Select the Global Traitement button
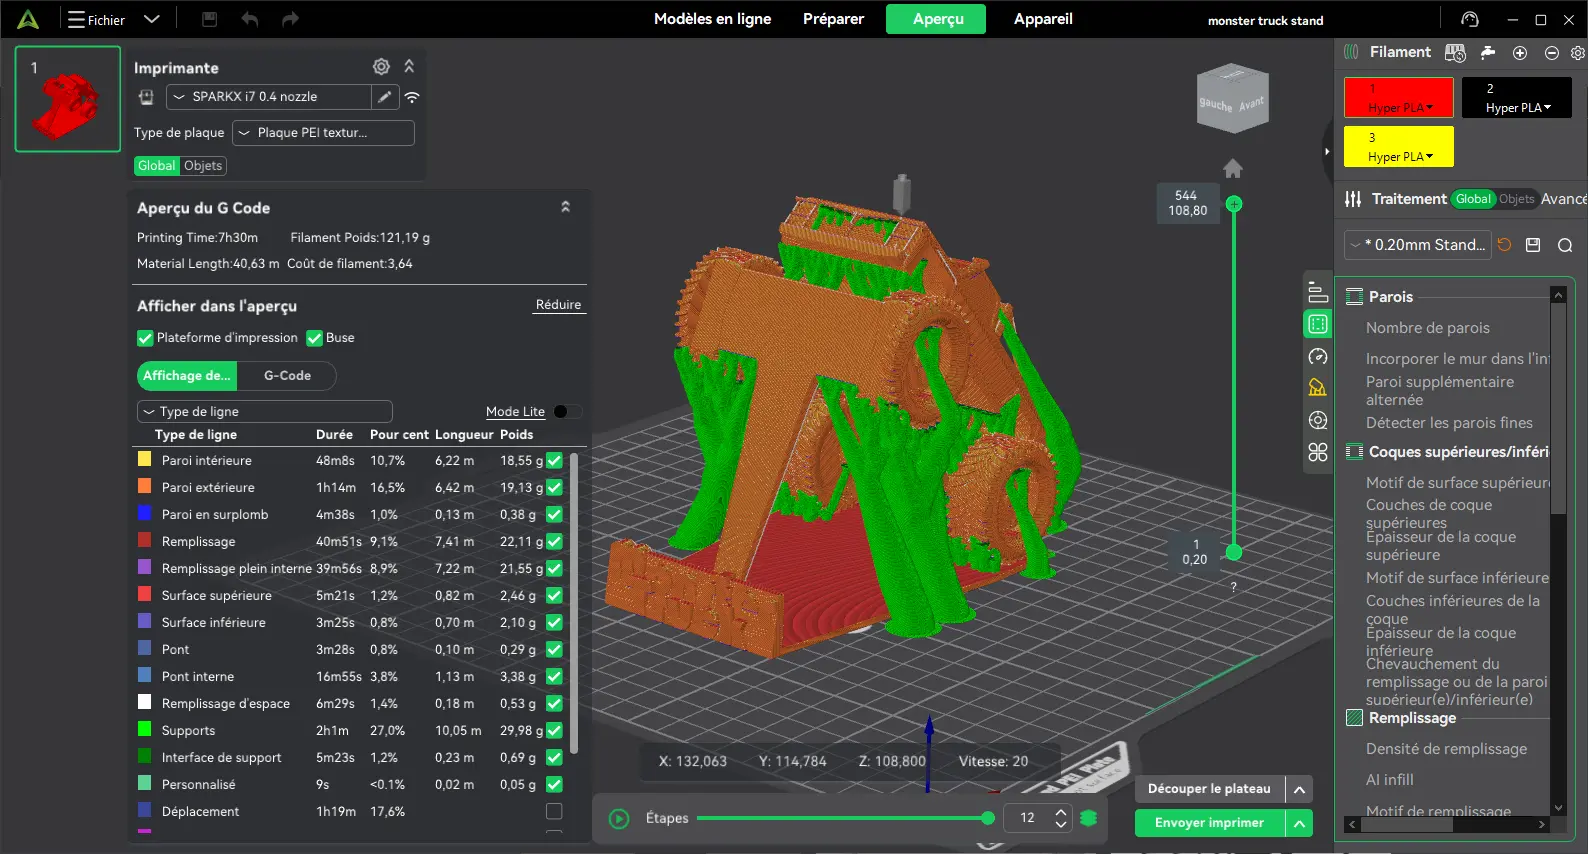Image resolution: width=1588 pixels, height=854 pixels. 1473,199
